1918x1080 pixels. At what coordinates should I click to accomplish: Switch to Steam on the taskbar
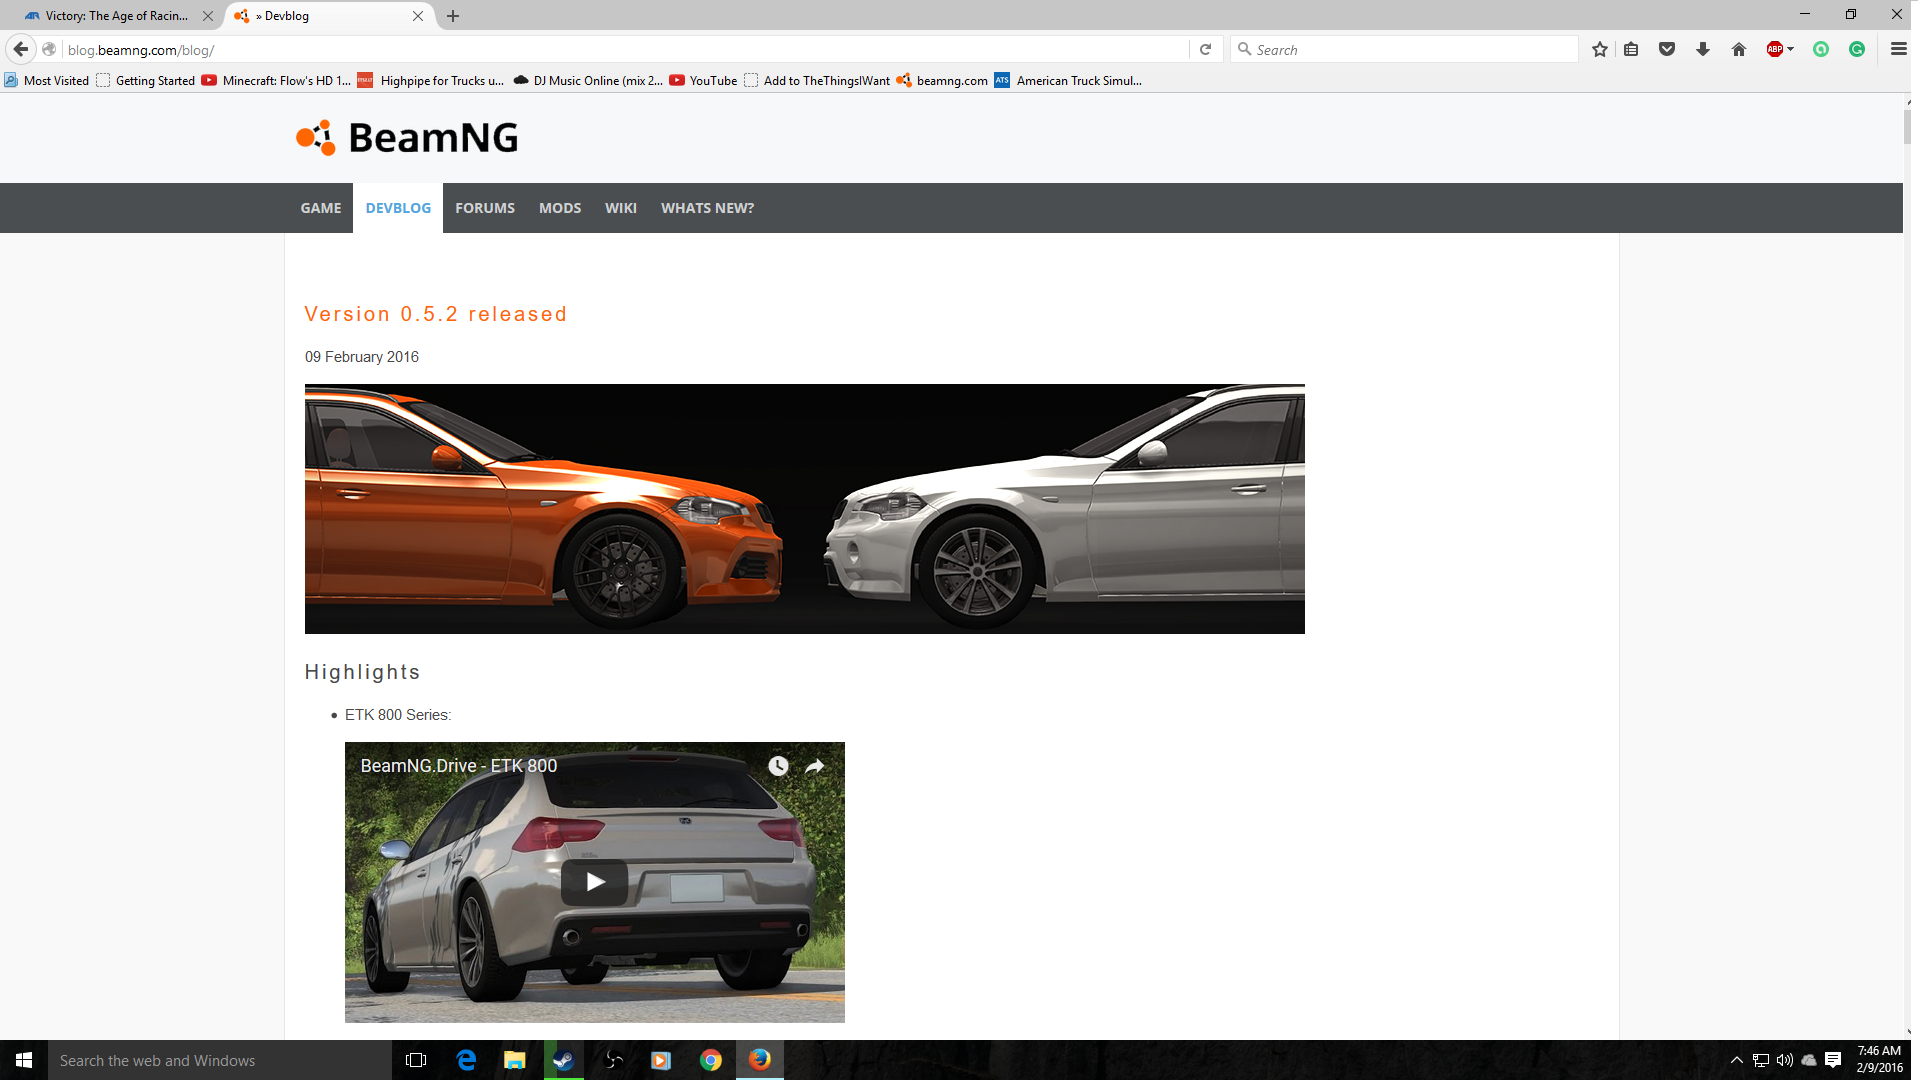point(564,1060)
